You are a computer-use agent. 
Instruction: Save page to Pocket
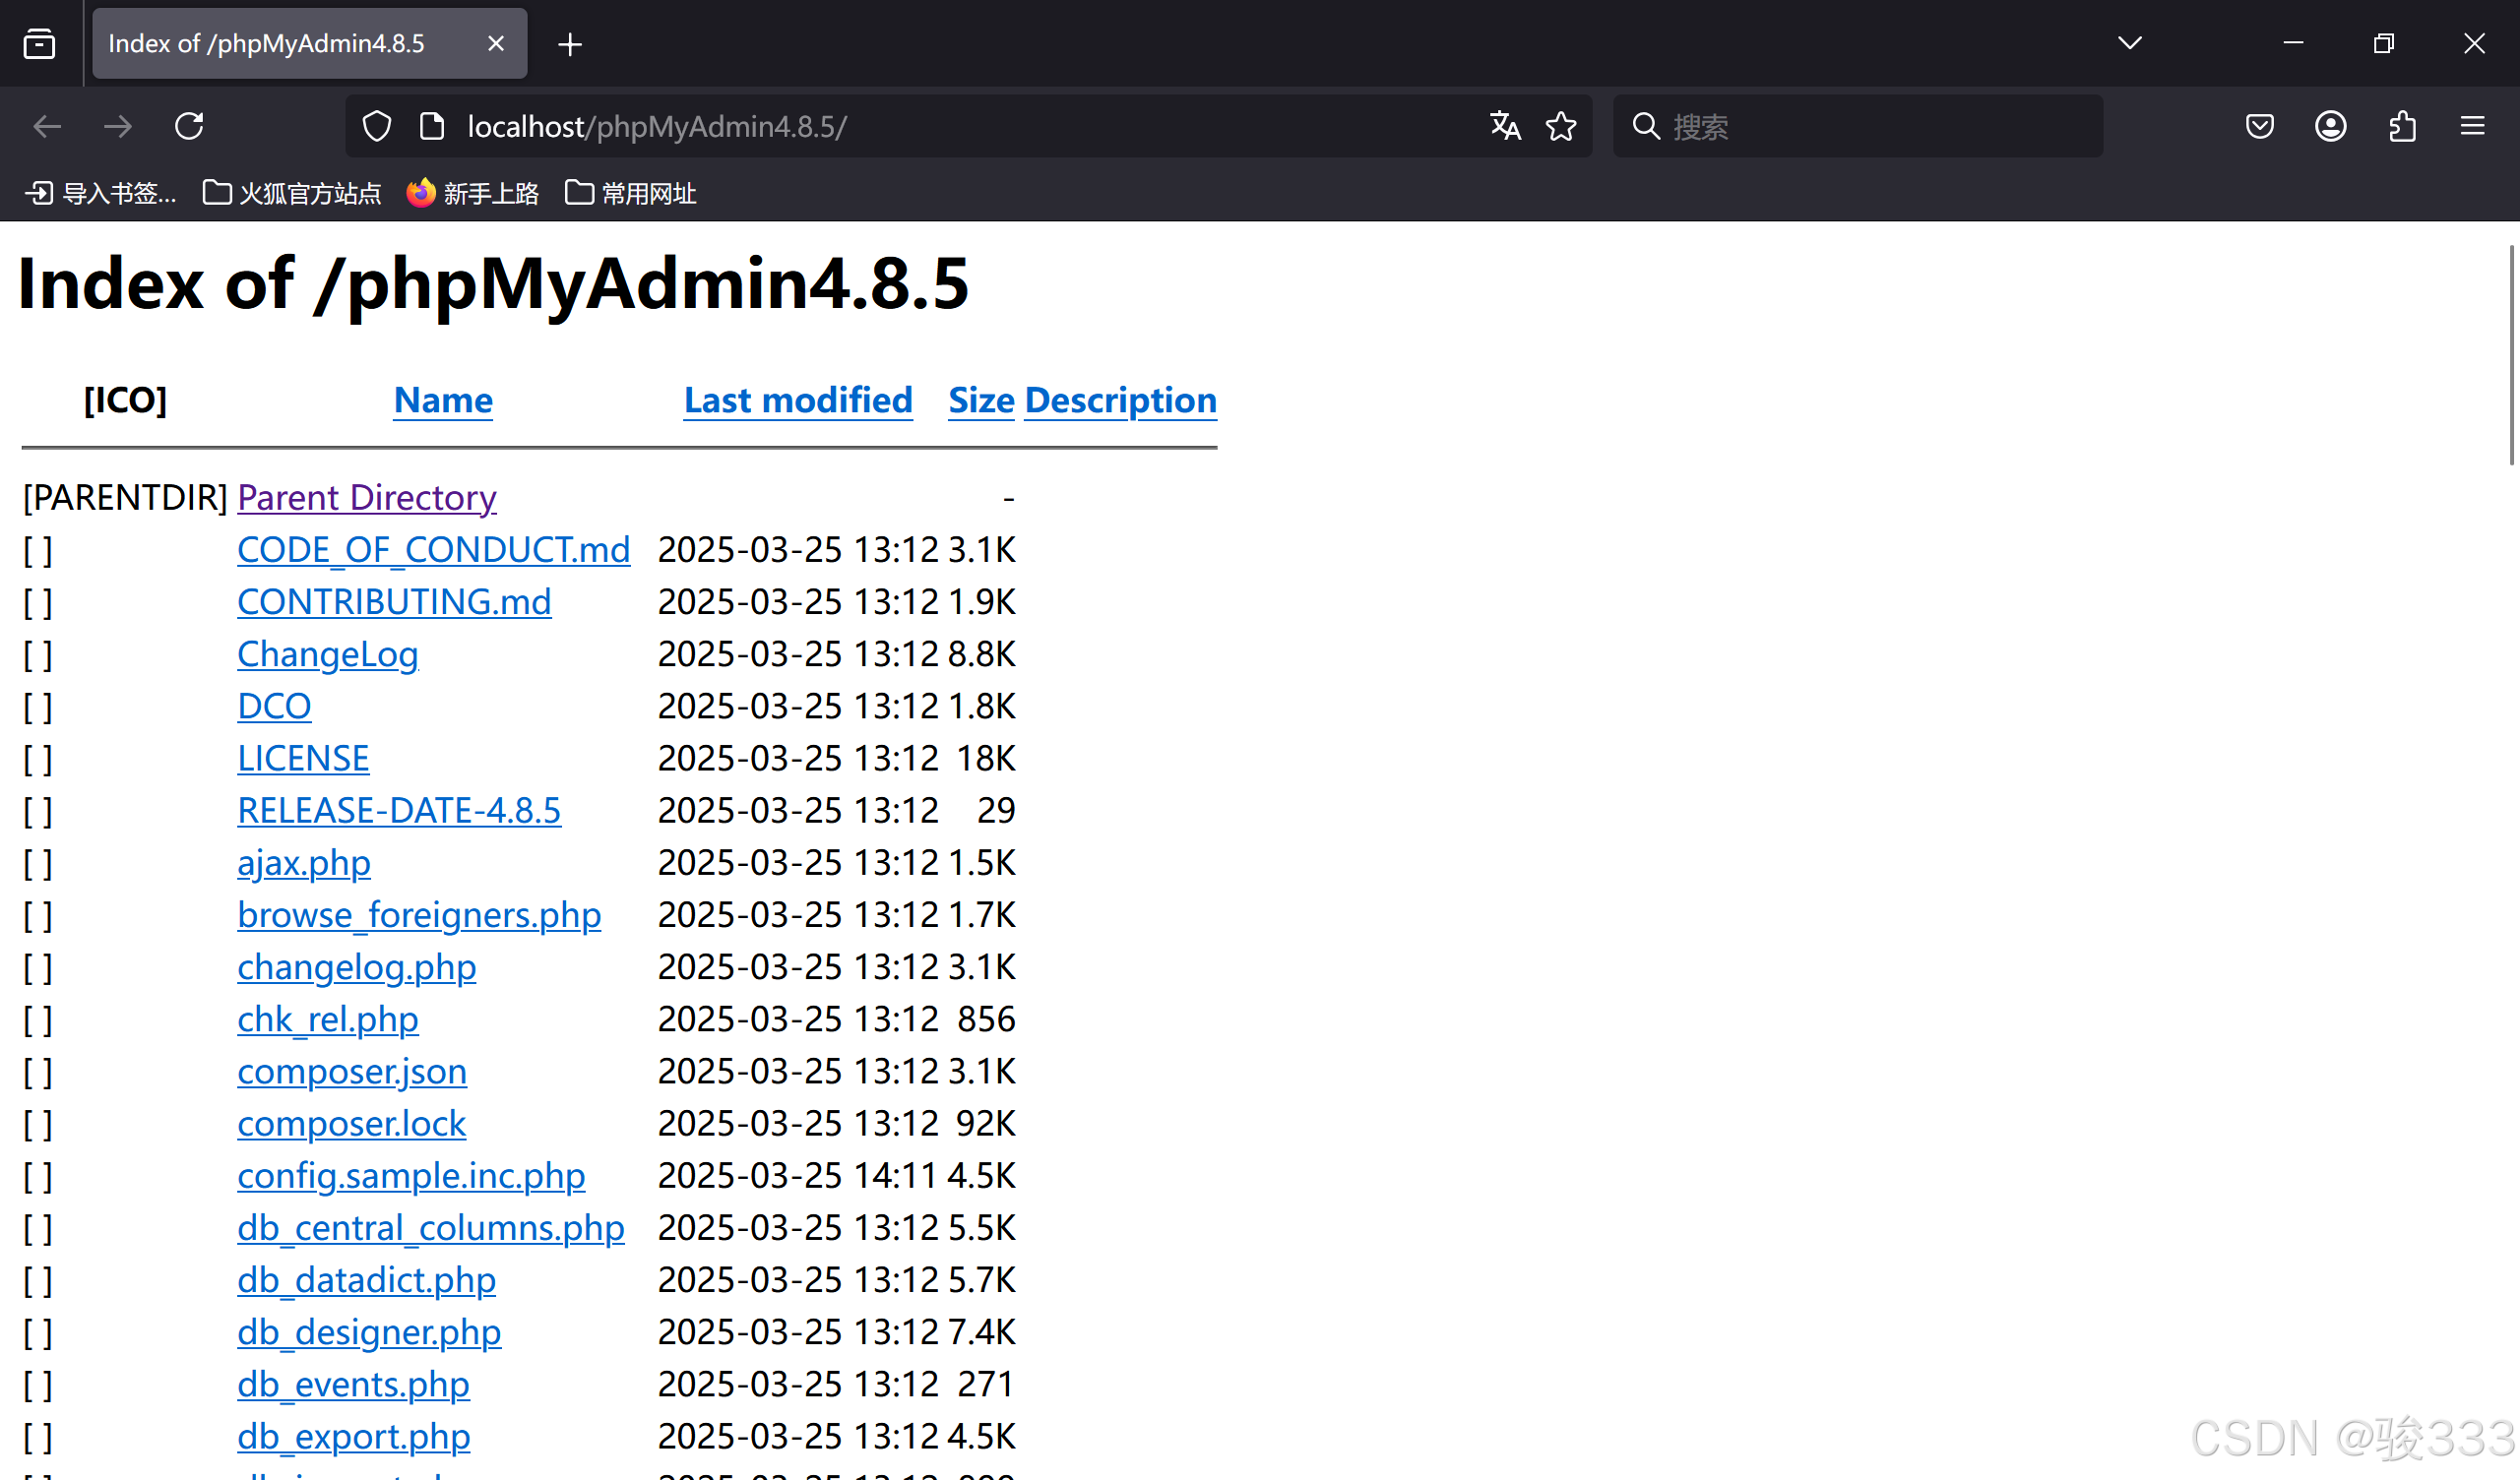tap(2260, 126)
